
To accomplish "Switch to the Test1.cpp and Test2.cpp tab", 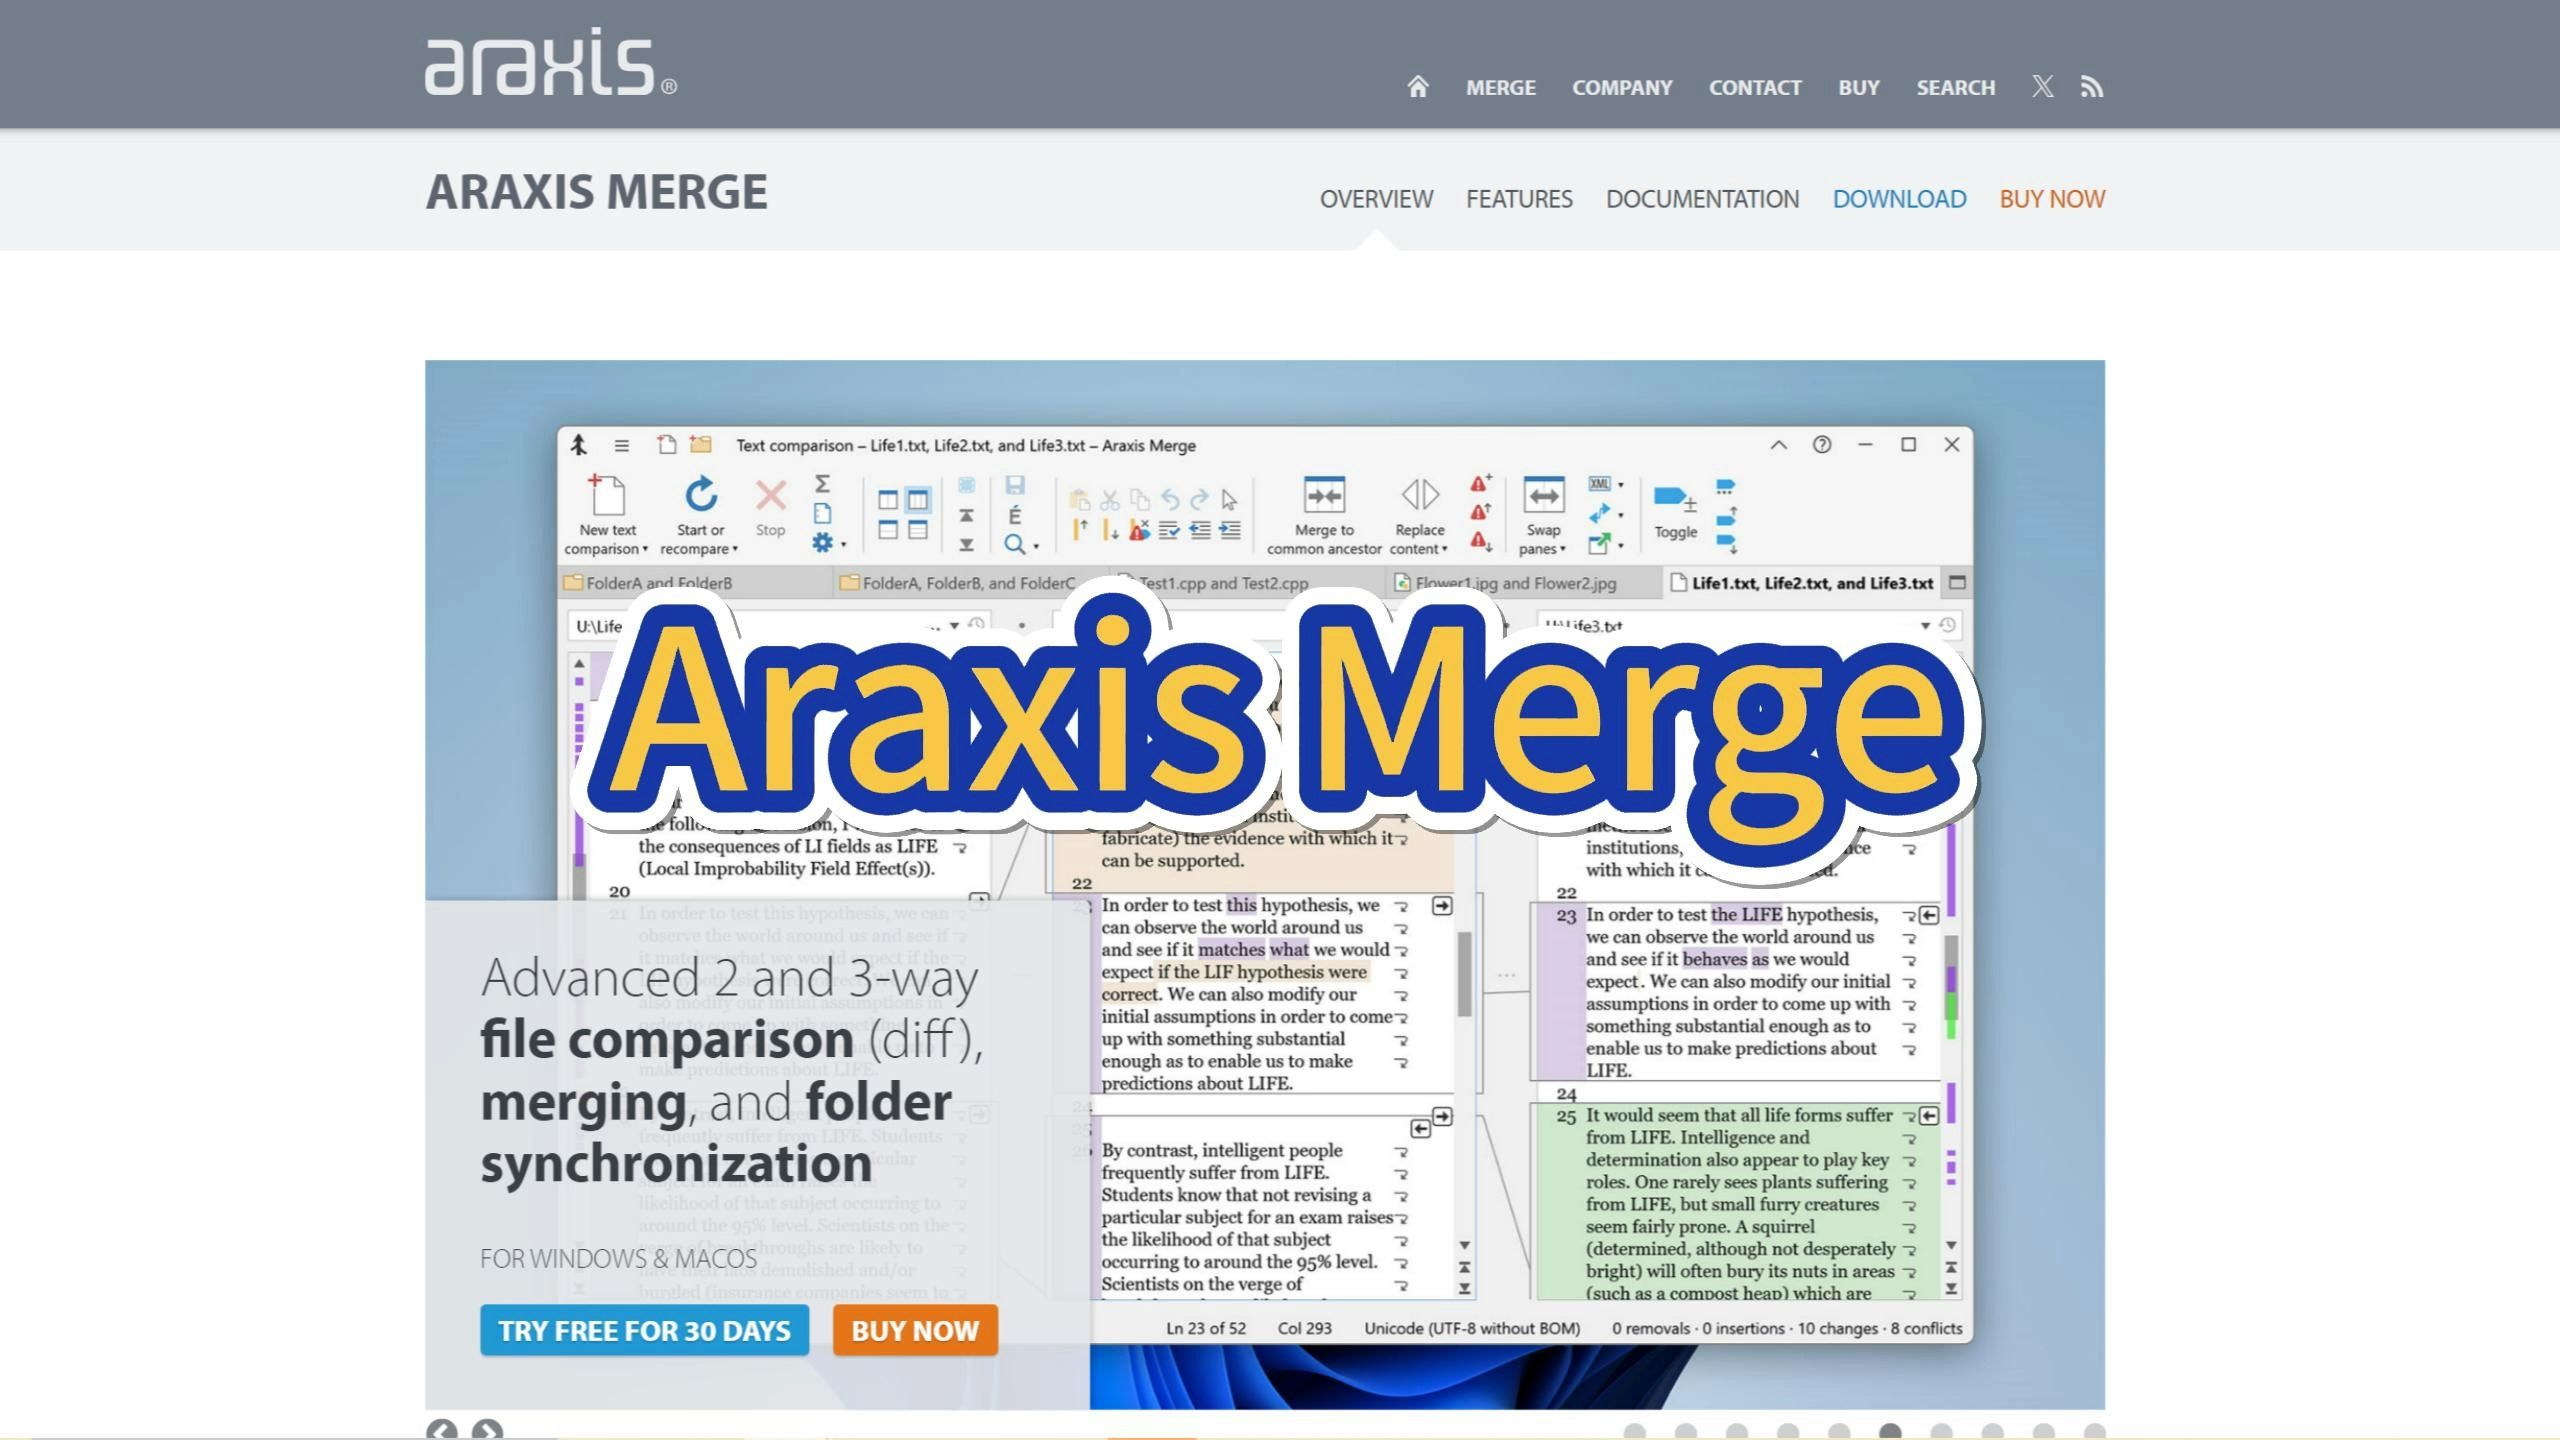I will [x=1224, y=582].
